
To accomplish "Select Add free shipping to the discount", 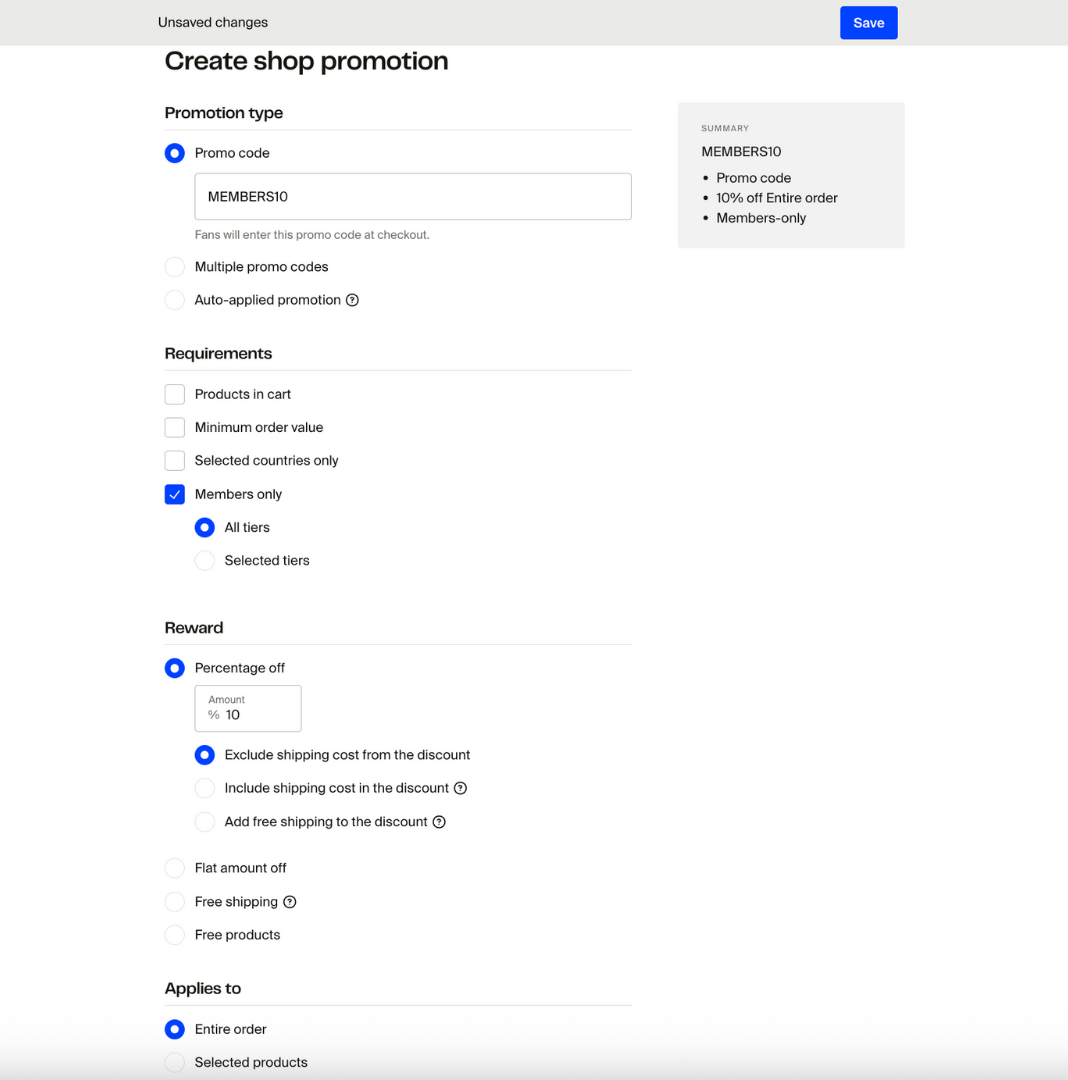I will pyautogui.click(x=205, y=822).
